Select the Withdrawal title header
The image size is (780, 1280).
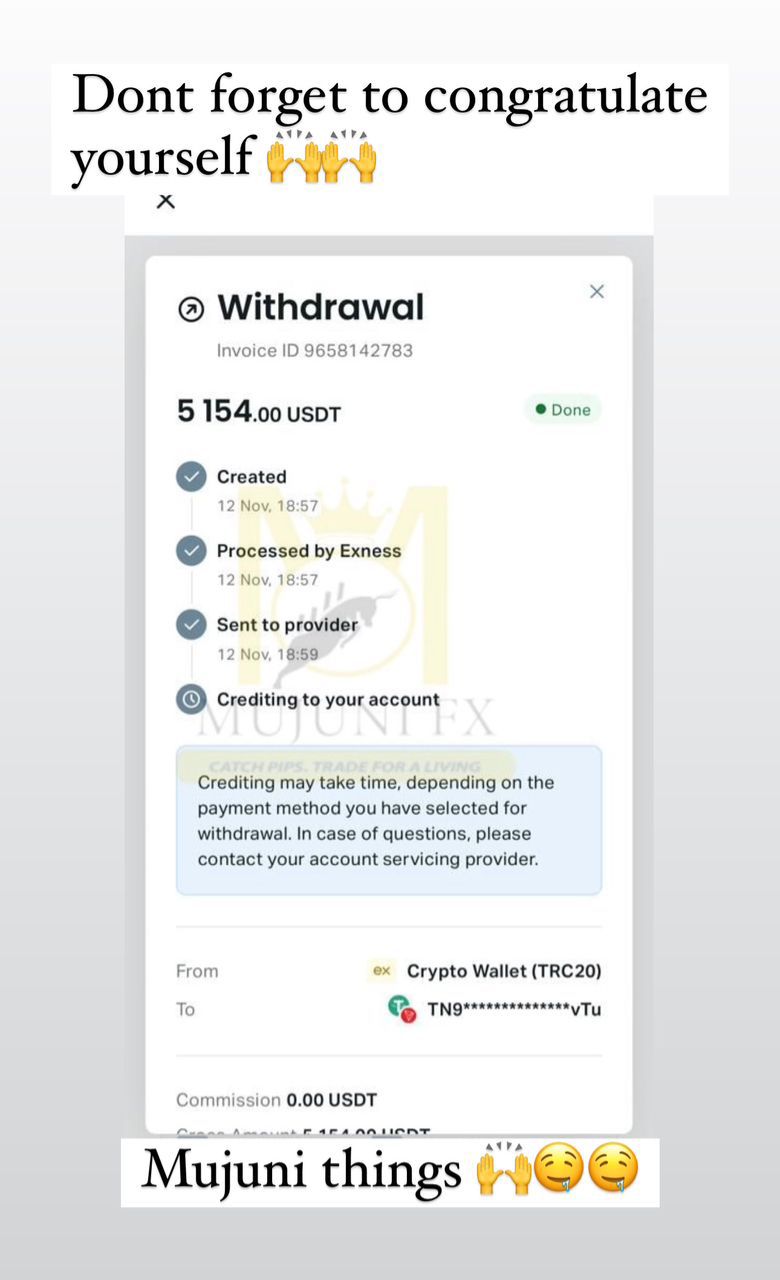pos(320,307)
